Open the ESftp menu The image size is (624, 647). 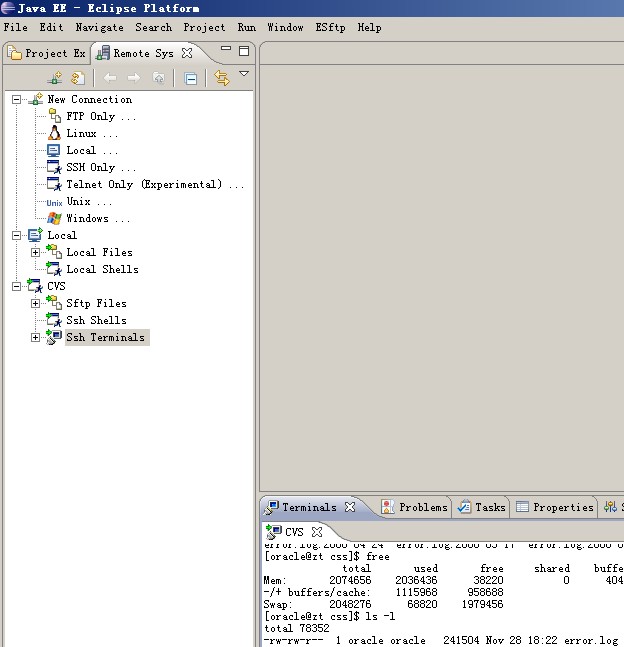point(330,27)
